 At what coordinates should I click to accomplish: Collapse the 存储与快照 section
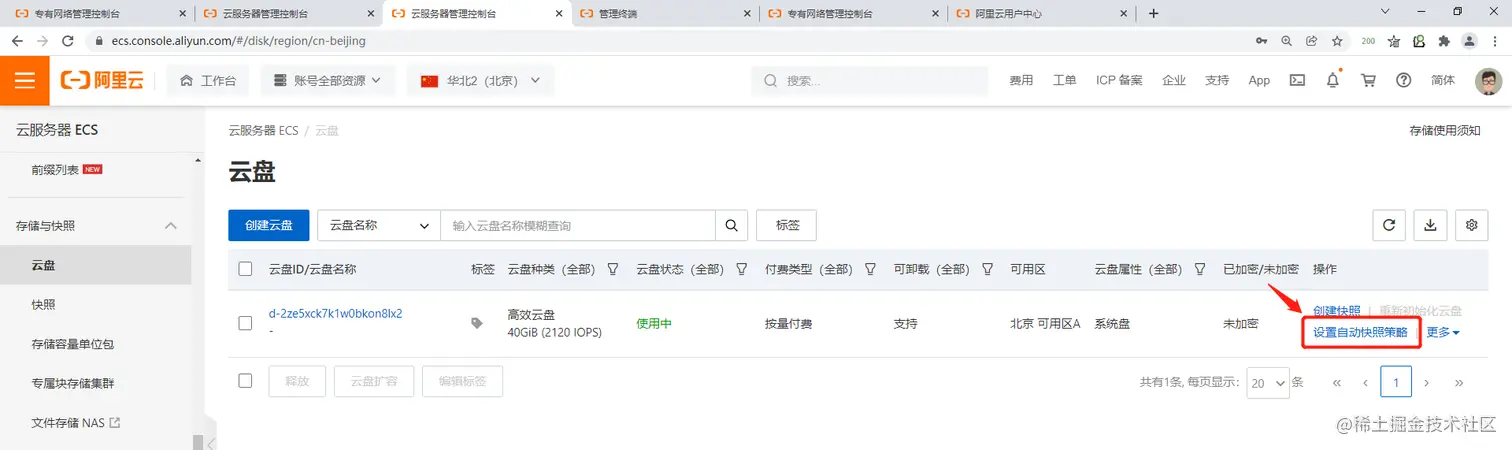pos(170,226)
